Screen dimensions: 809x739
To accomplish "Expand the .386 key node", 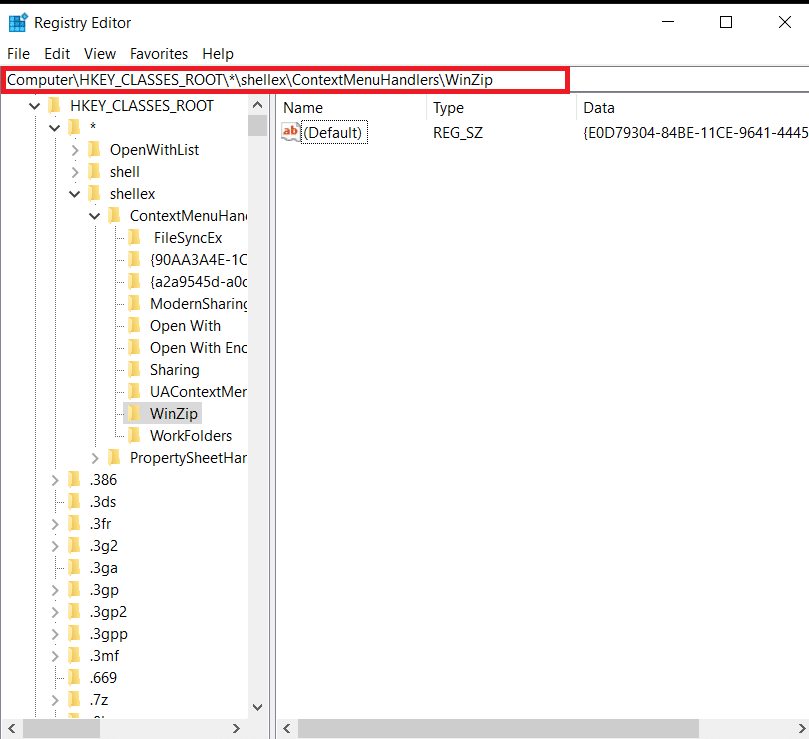I will (x=55, y=480).
